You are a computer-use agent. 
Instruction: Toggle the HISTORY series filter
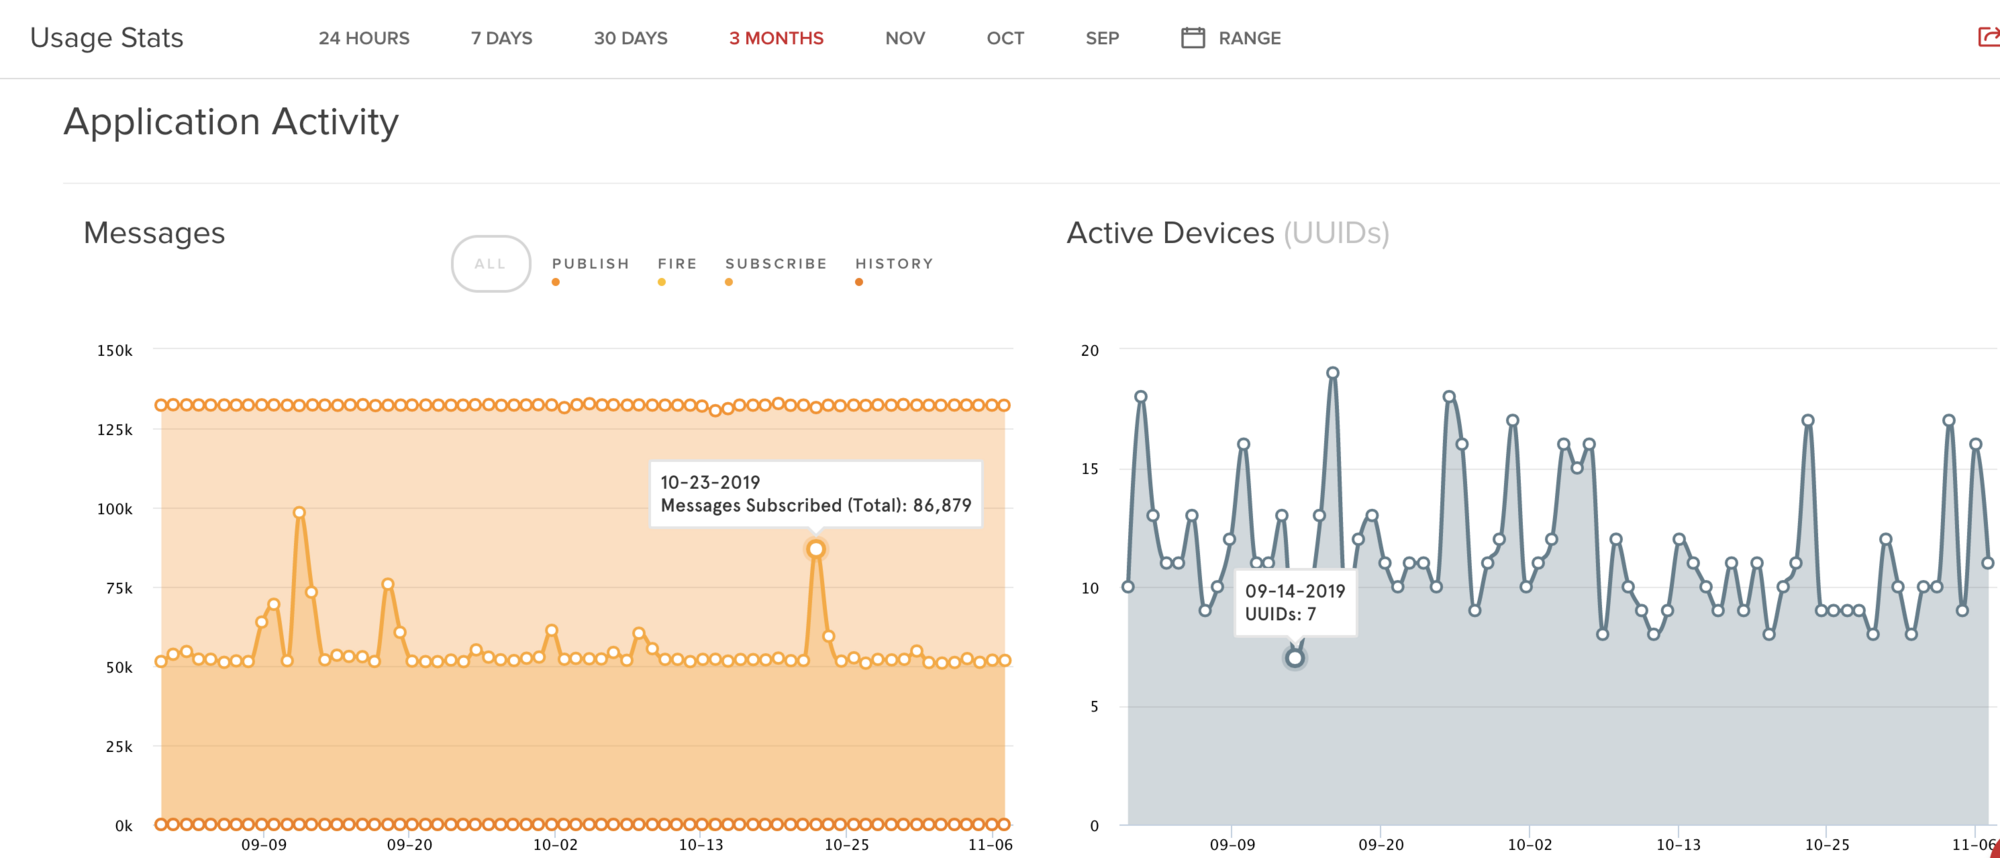coord(894,264)
